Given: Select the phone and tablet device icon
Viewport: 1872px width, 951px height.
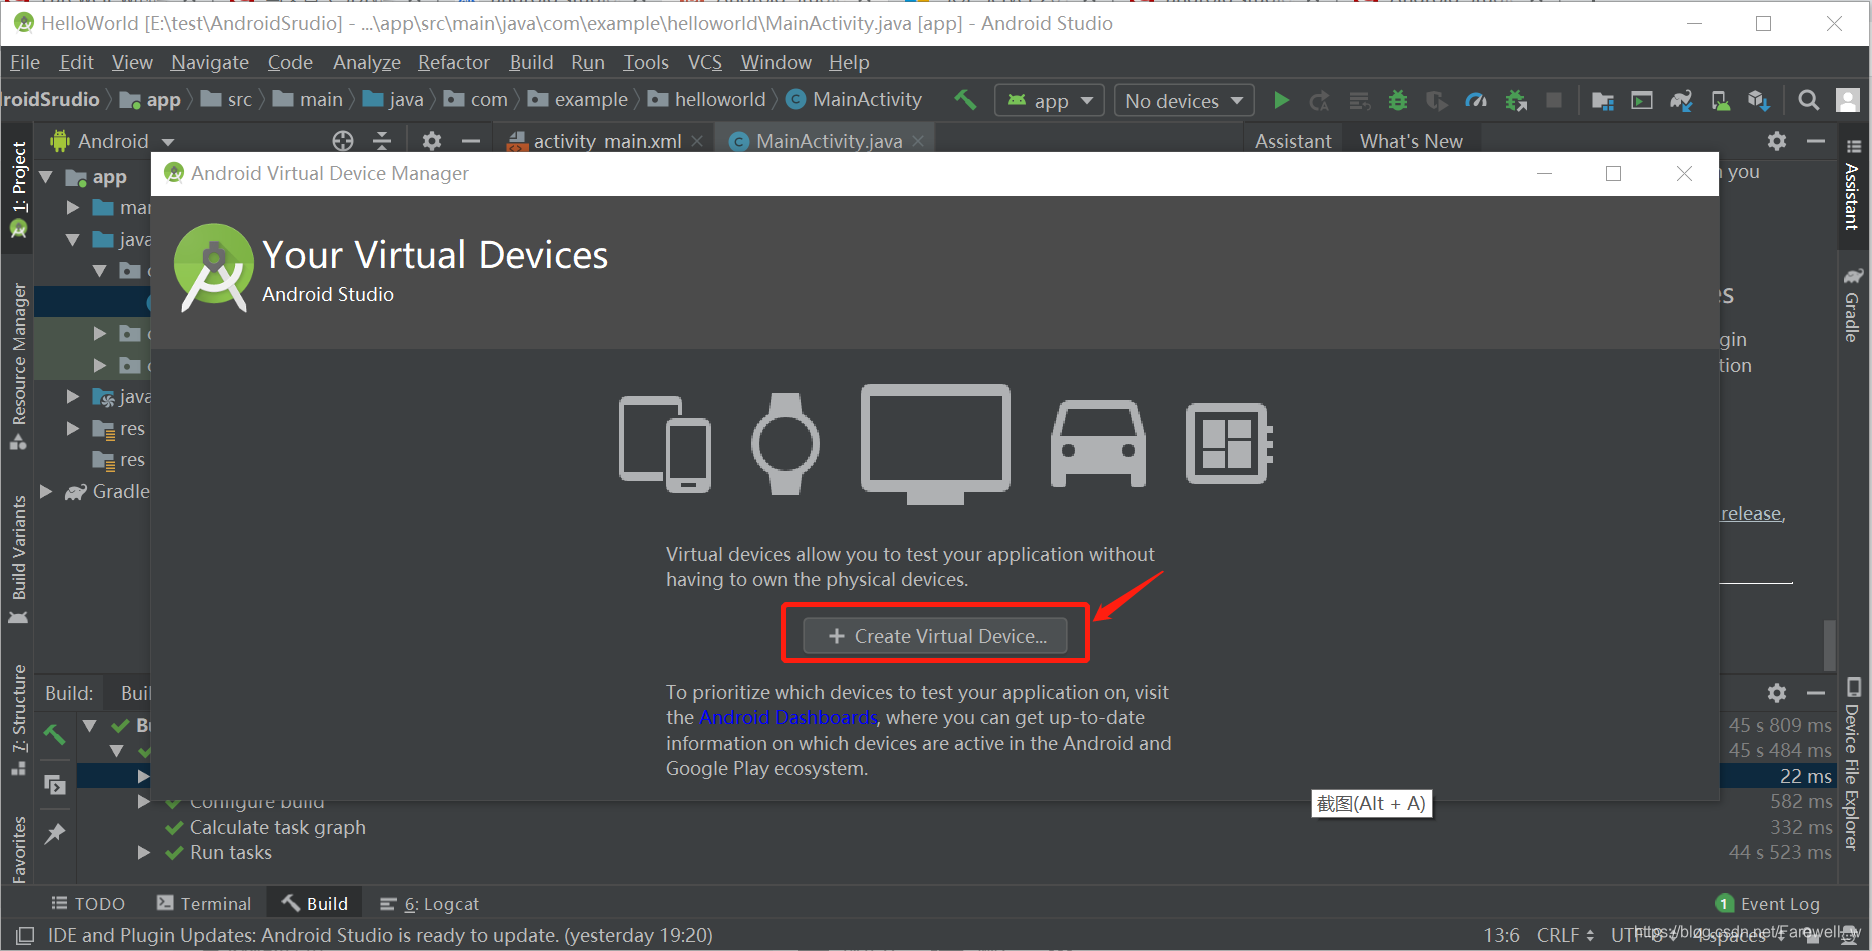Looking at the screenshot, I should tap(665, 444).
